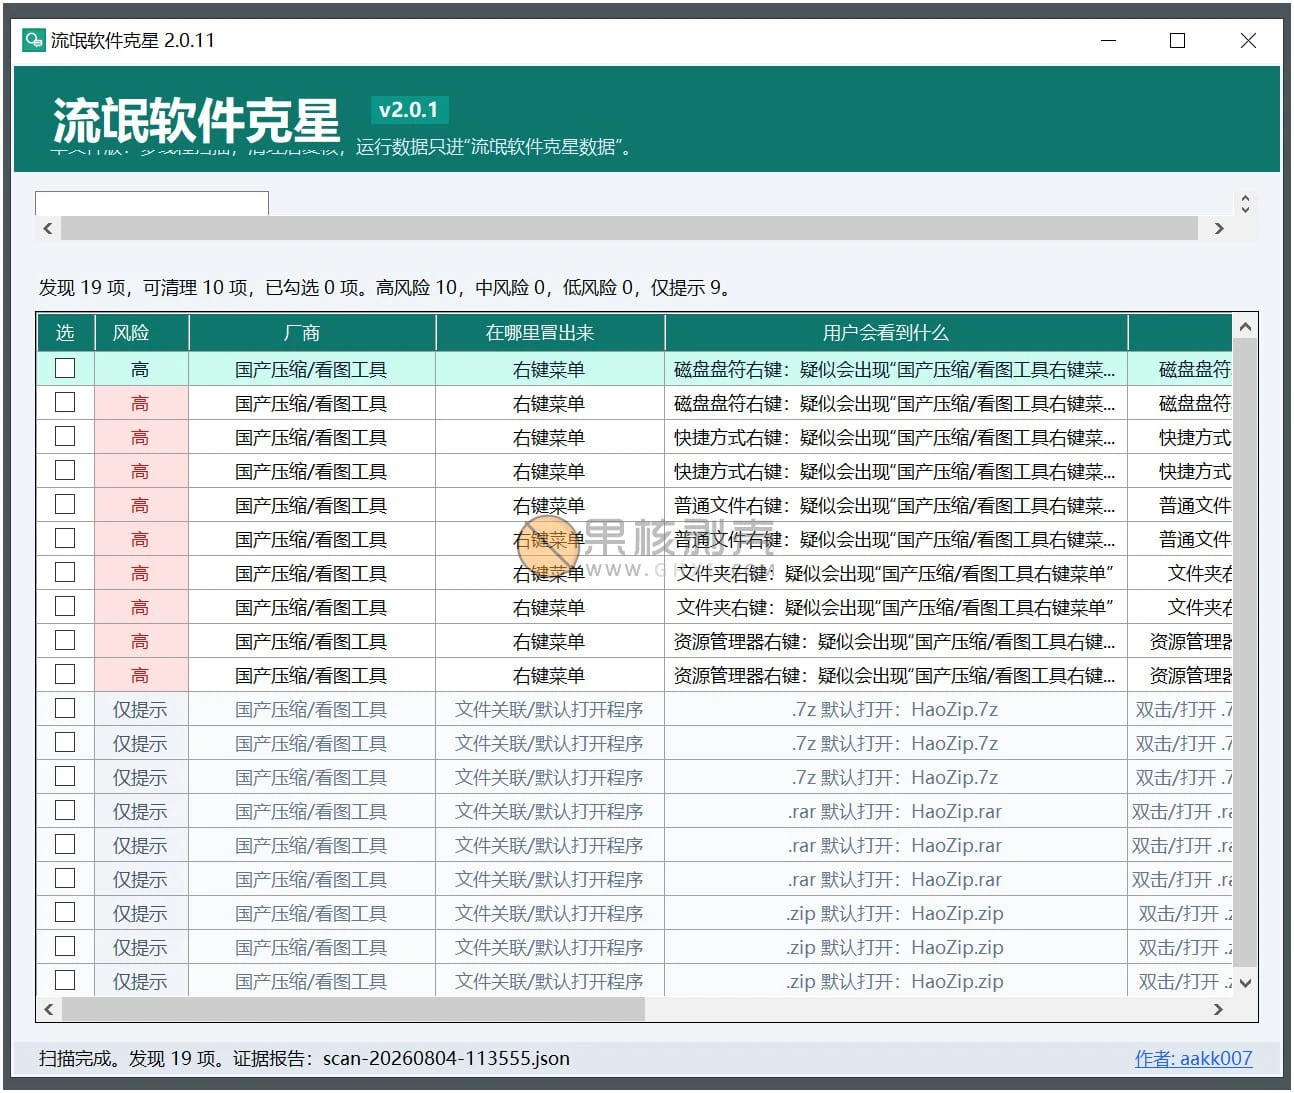
Task: Click the right arrow of the upper horizontal scrollbar
Action: pyautogui.click(x=1218, y=228)
